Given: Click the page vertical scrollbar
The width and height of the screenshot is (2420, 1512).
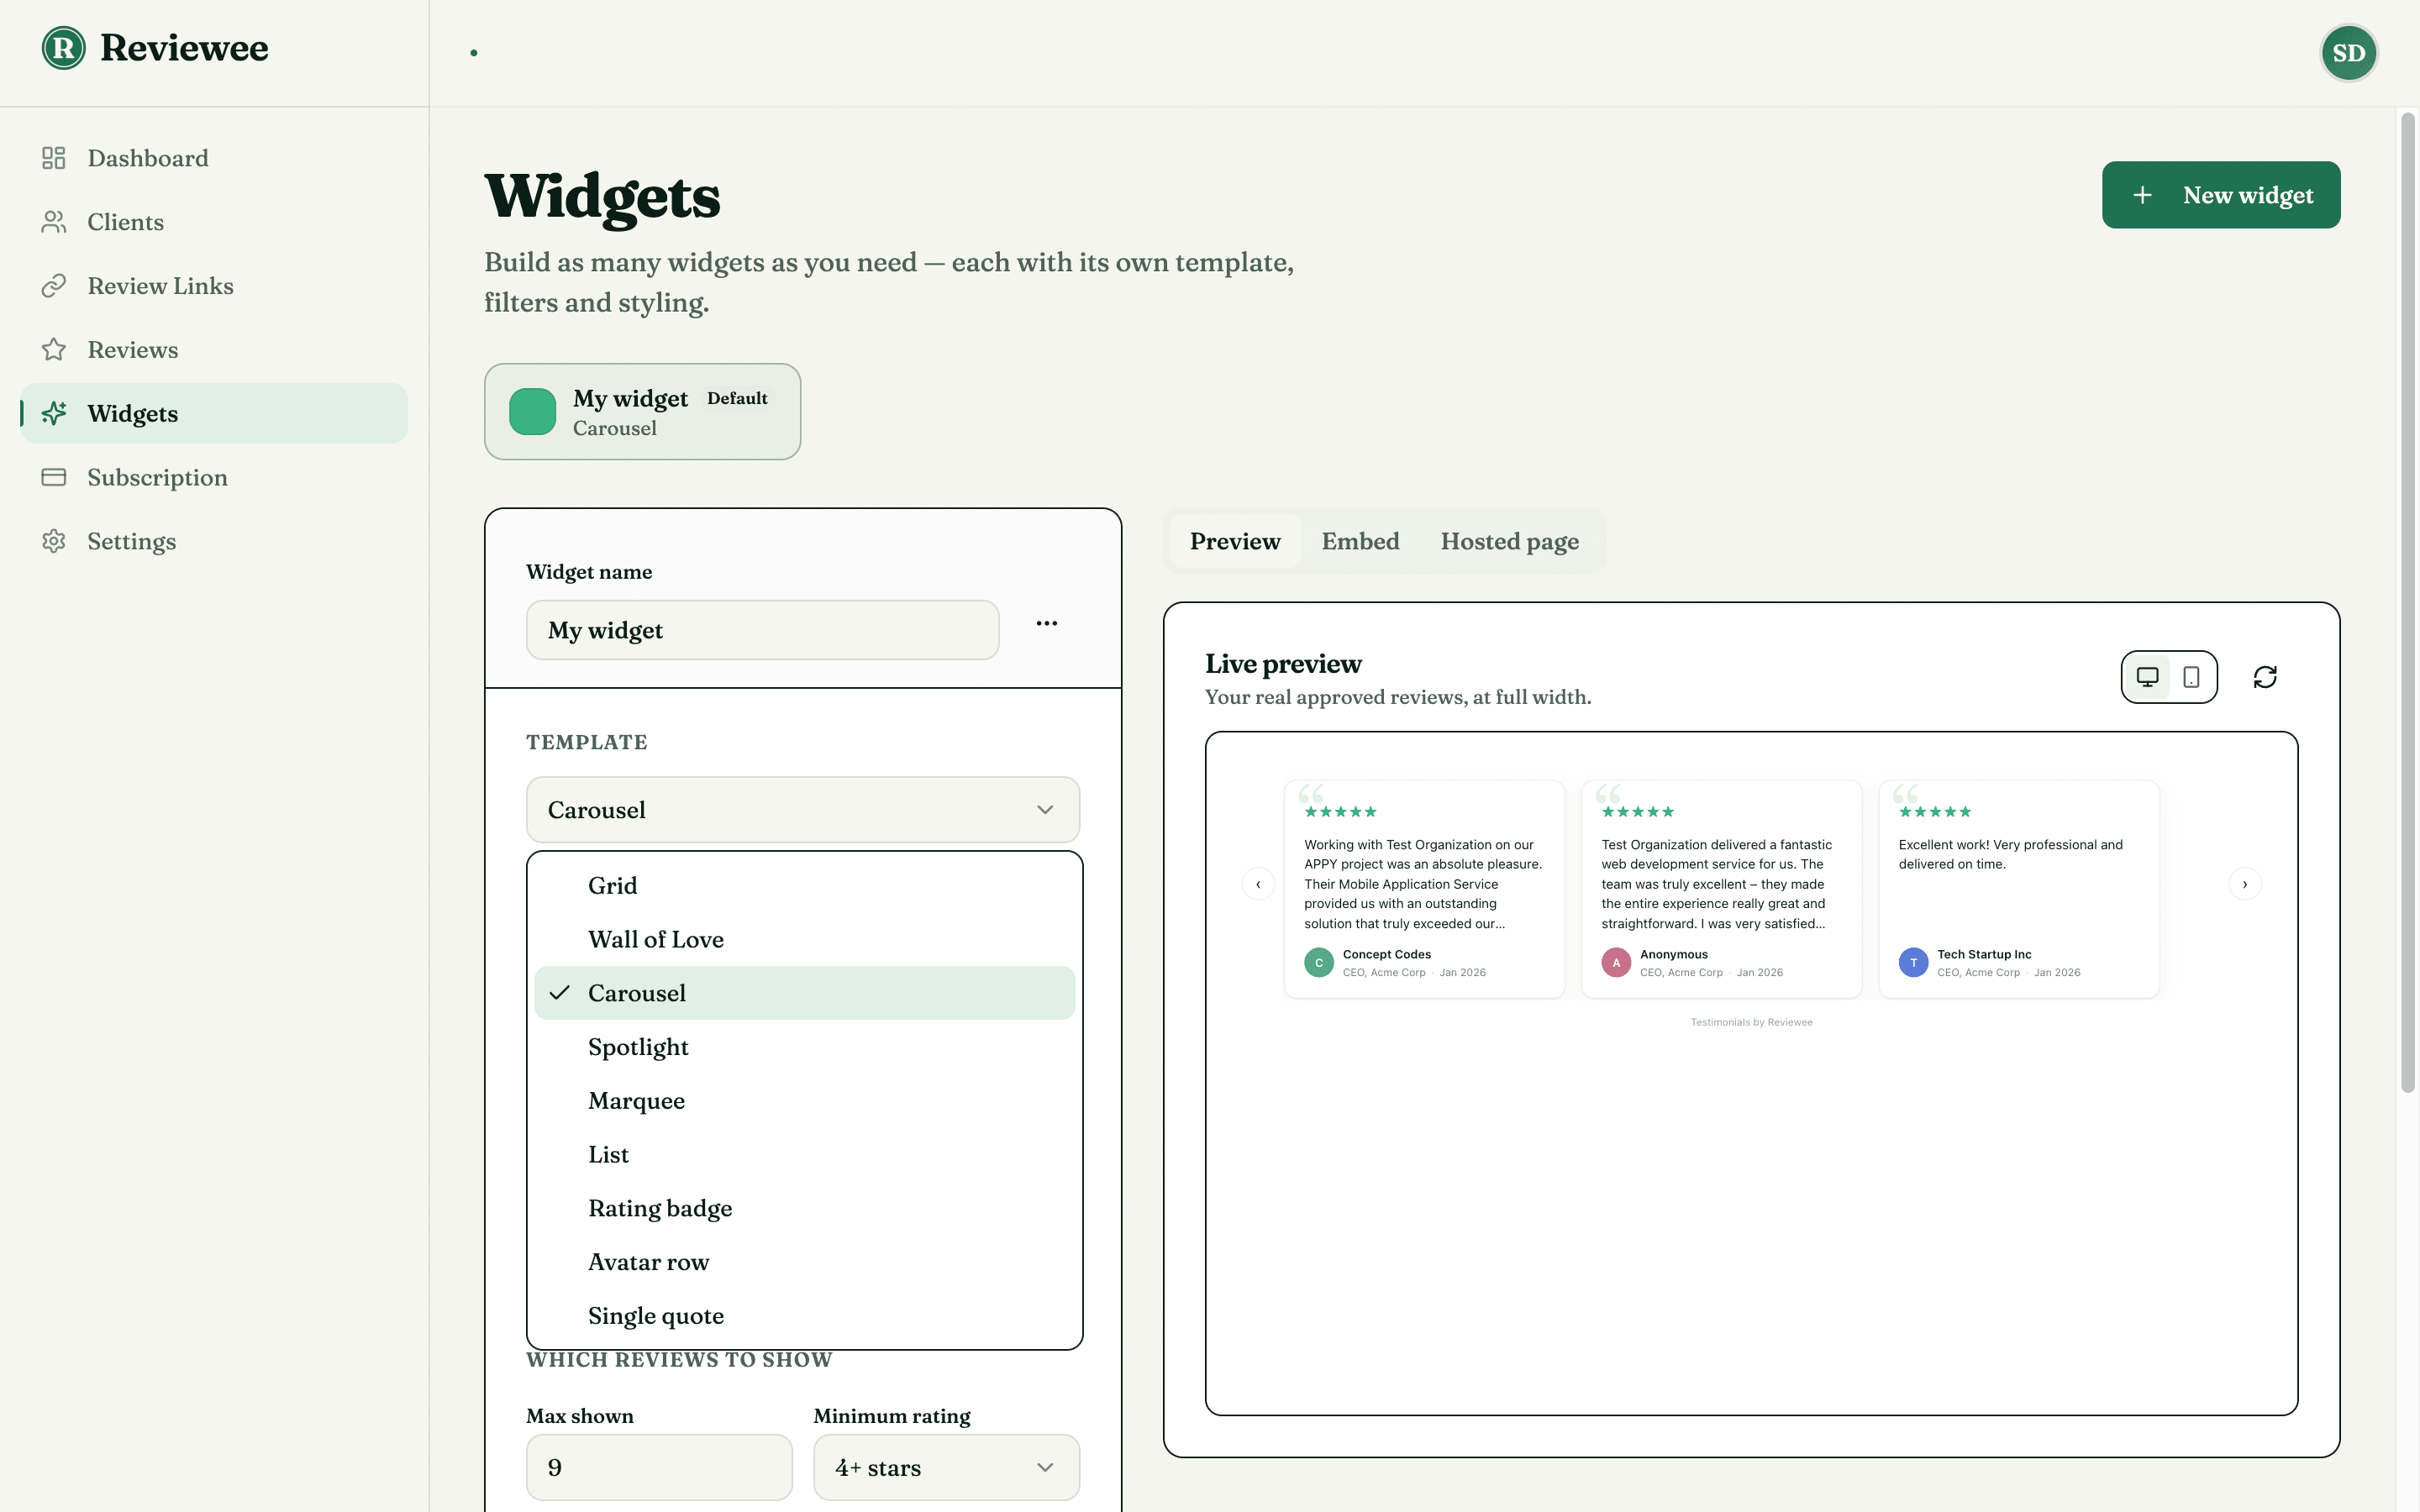Looking at the screenshot, I should [x=2407, y=603].
